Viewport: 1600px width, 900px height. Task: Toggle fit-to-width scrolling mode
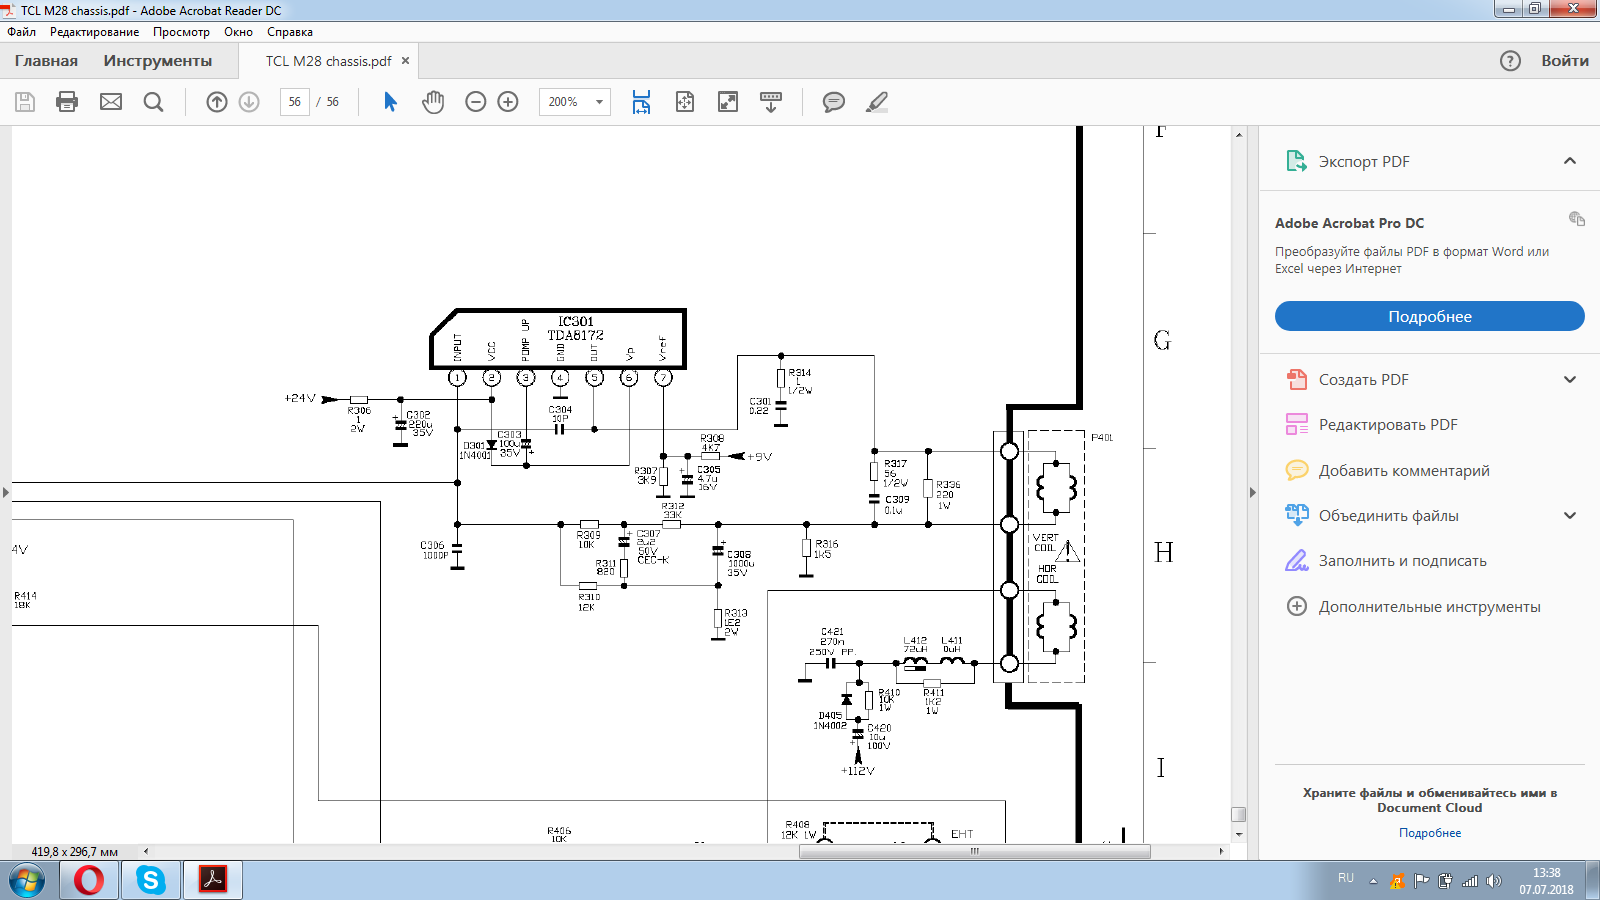tap(641, 102)
